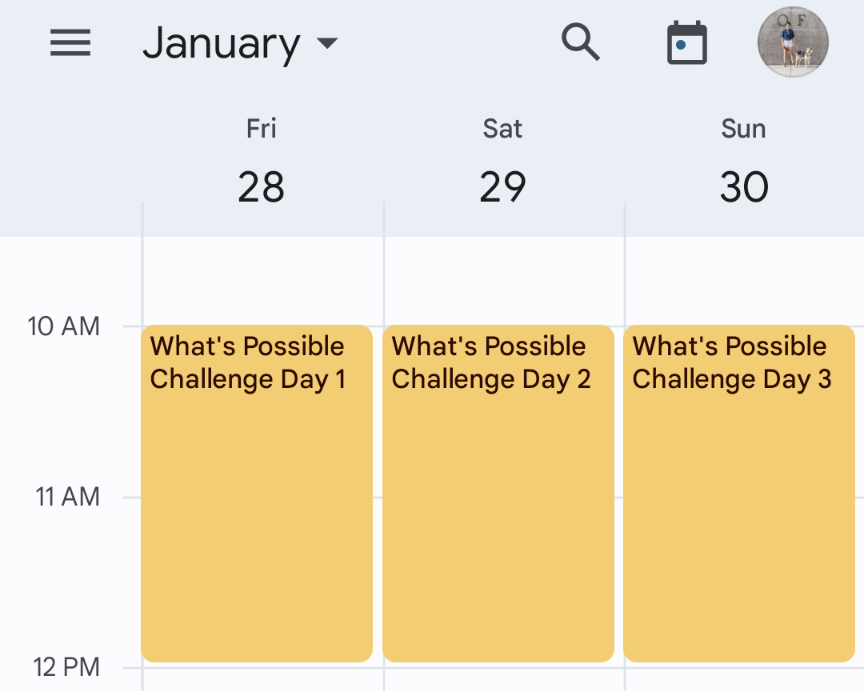Viewport: 864px width, 691px height.
Task: Click empty slot above Day 1 event on Friday
Action: 263,281
